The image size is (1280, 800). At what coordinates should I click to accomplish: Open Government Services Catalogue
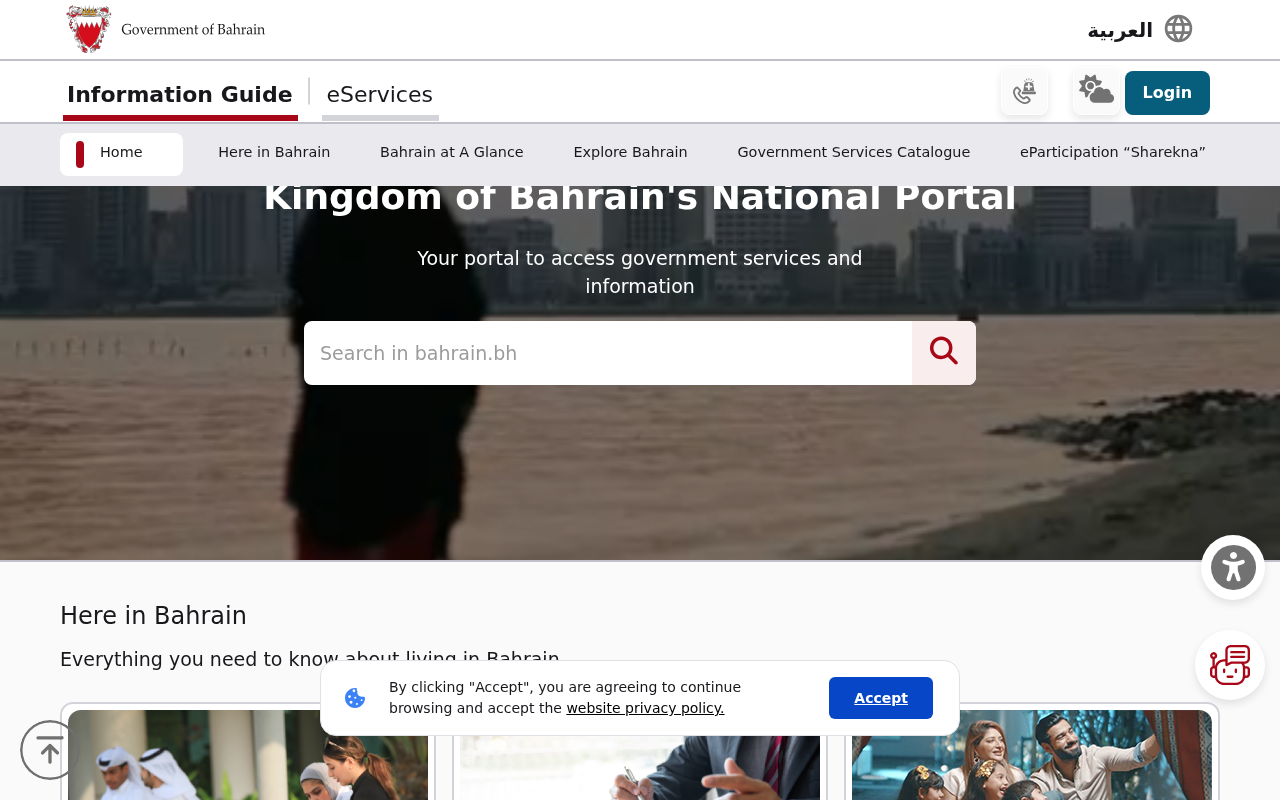coord(854,153)
